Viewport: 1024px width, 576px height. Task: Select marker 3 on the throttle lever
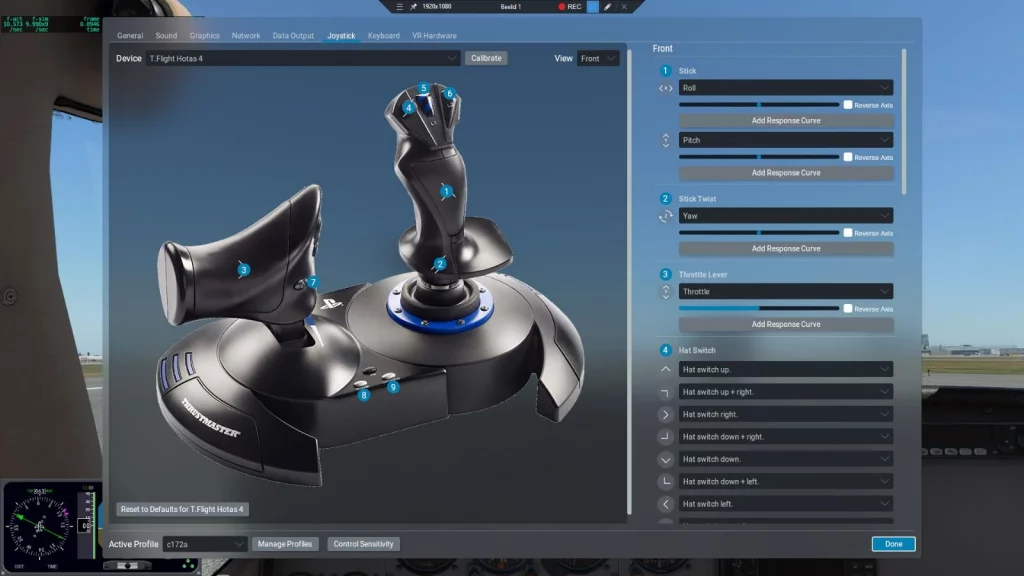click(243, 269)
